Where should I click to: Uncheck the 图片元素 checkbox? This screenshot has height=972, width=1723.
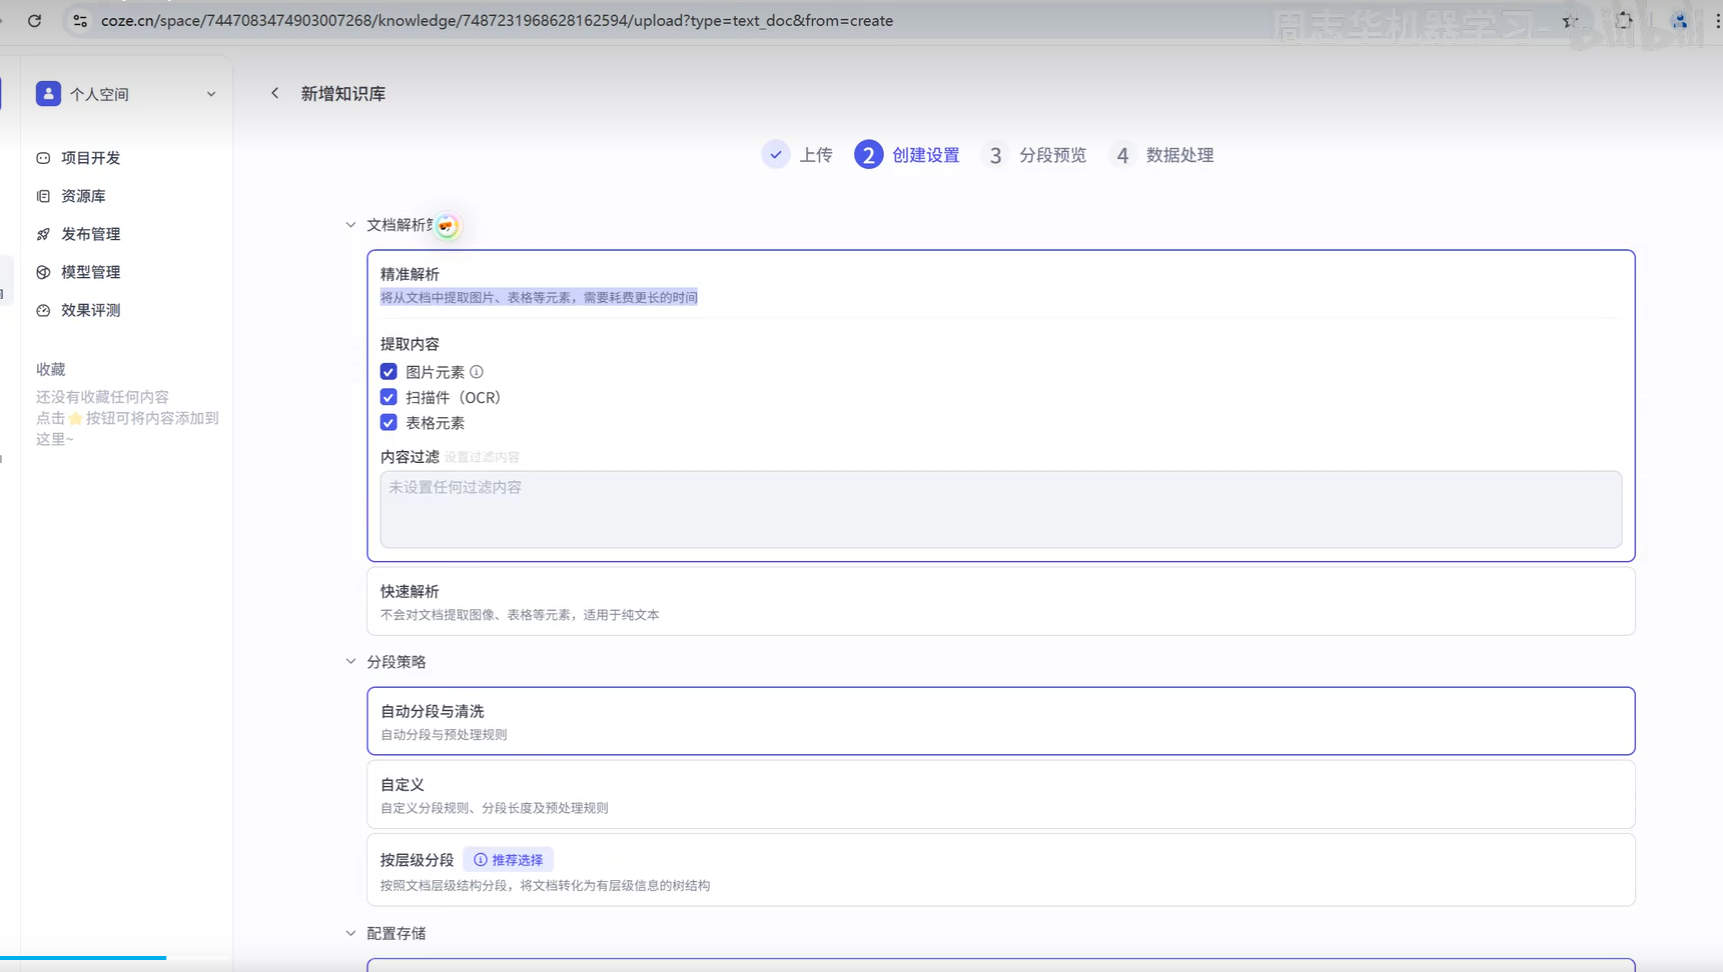point(388,371)
